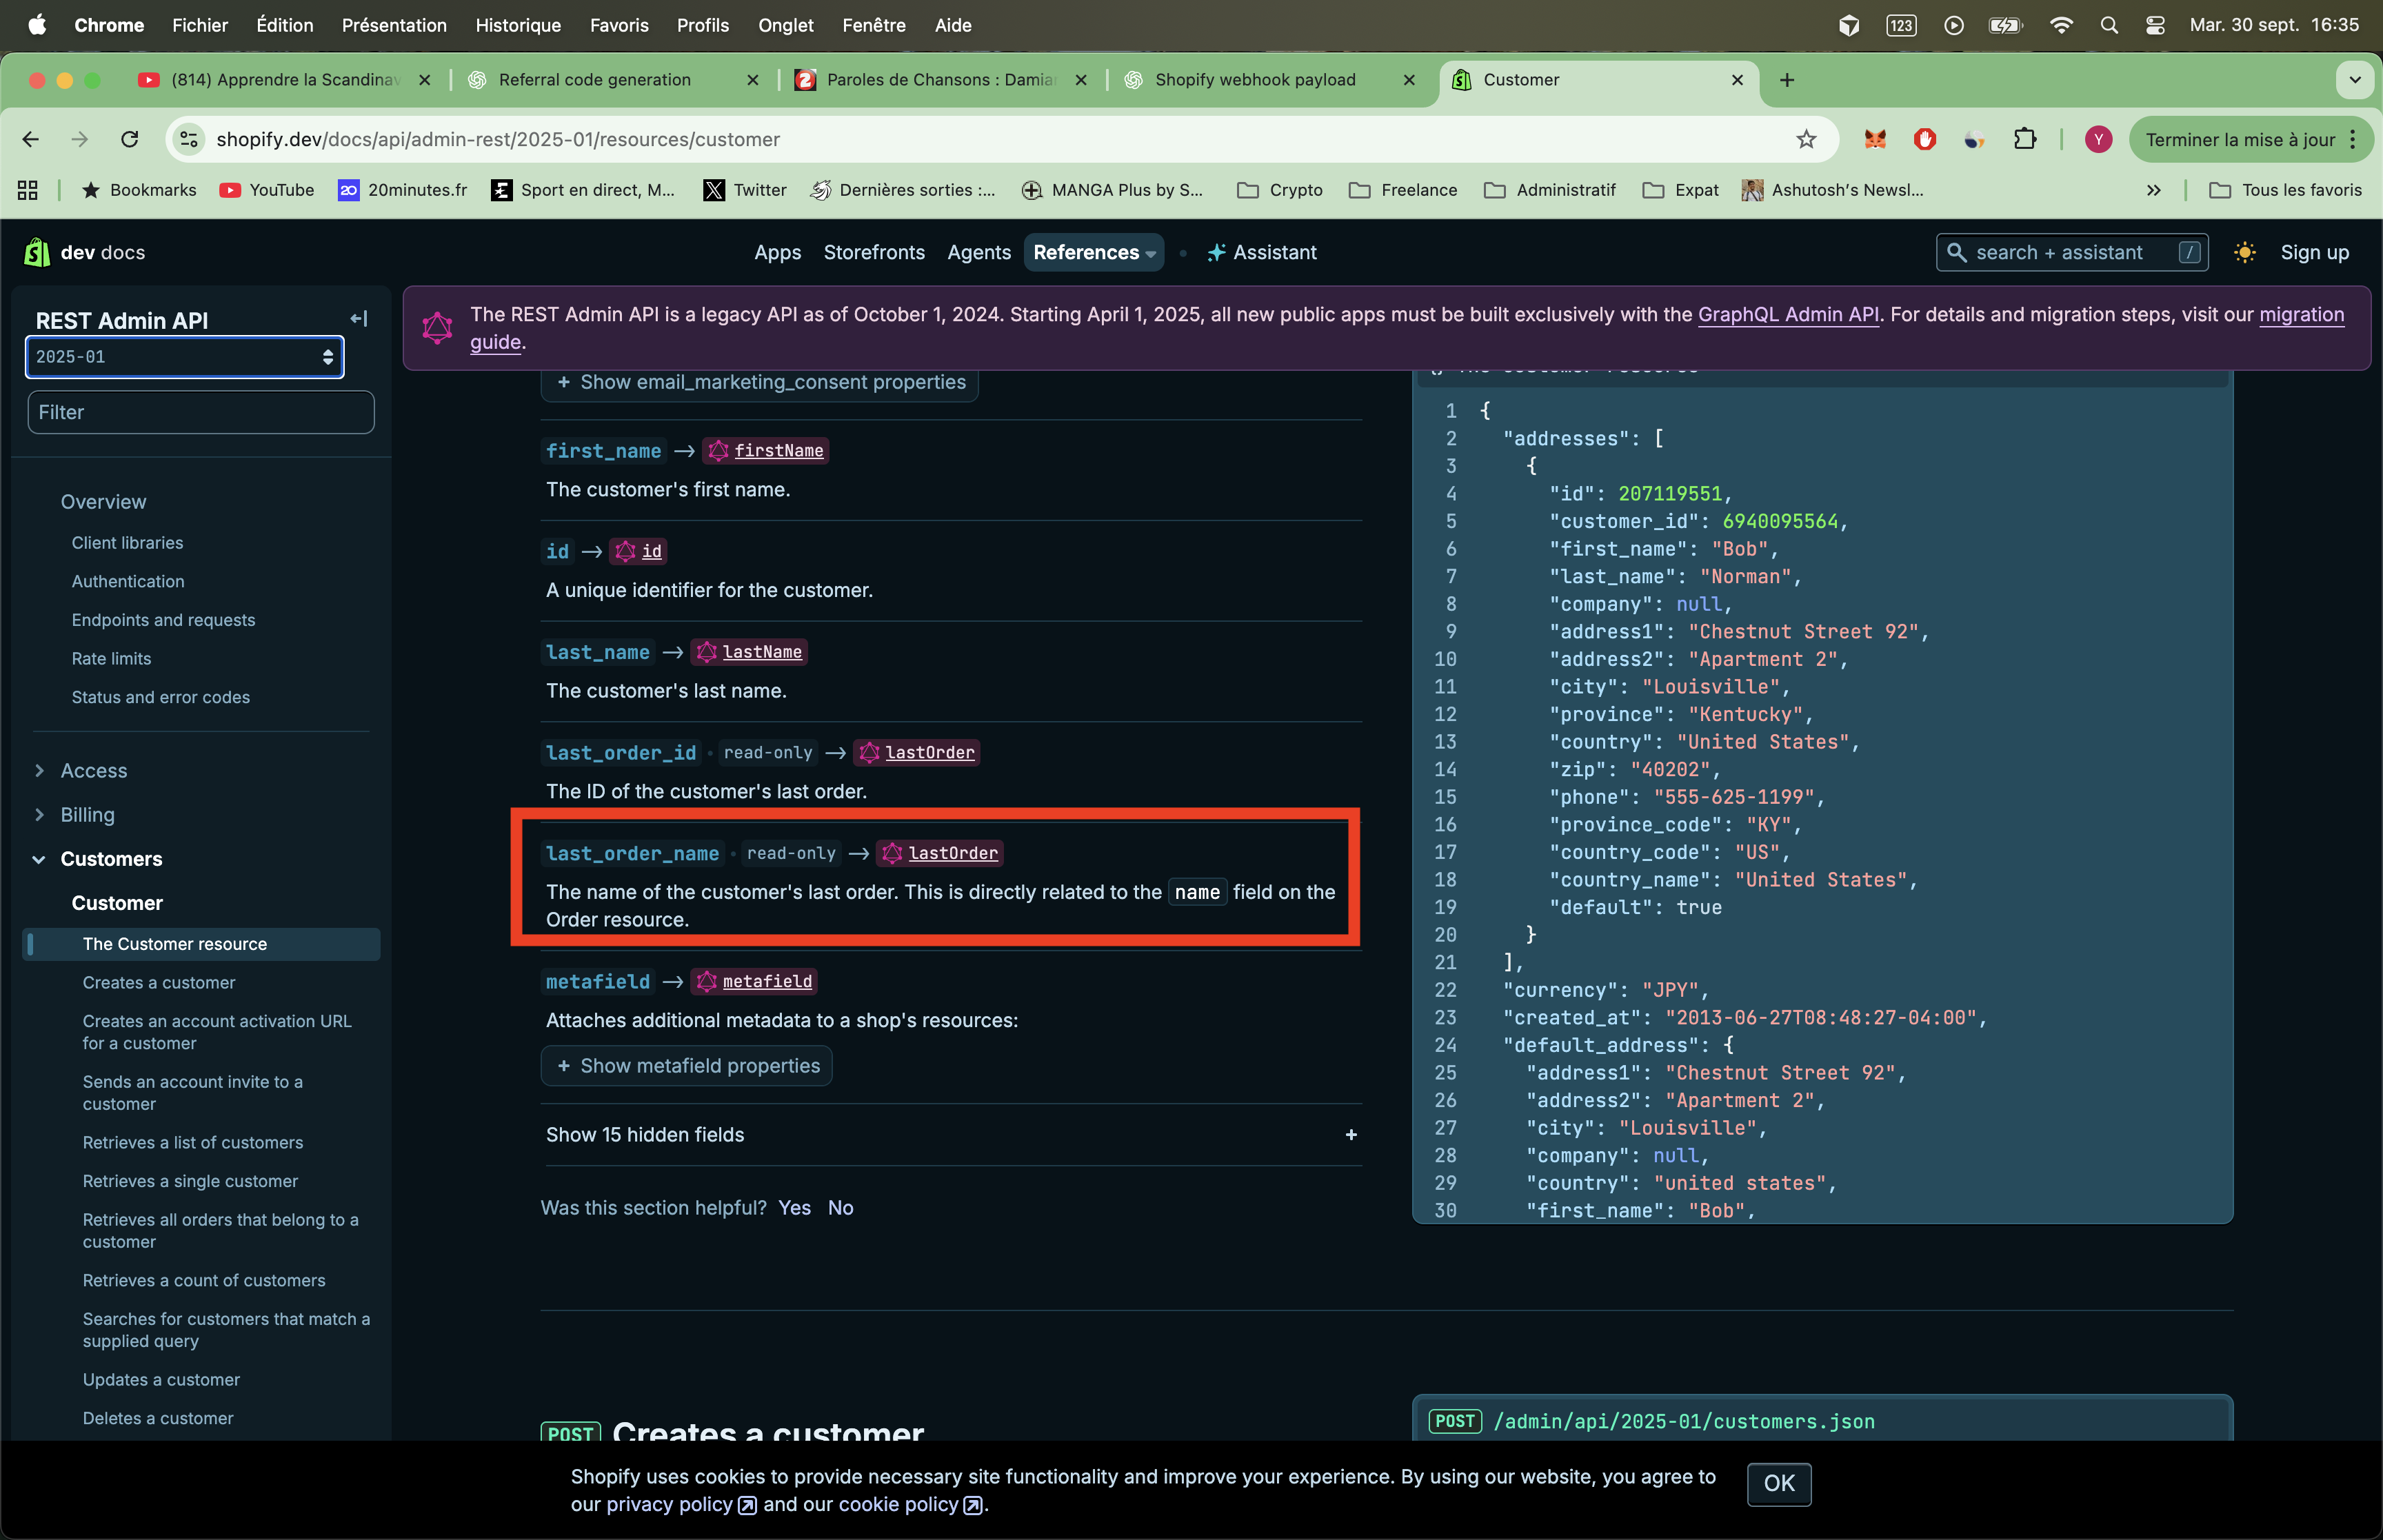Image resolution: width=2383 pixels, height=1540 pixels.
Task: Open a new browser tab
Action: [1787, 80]
